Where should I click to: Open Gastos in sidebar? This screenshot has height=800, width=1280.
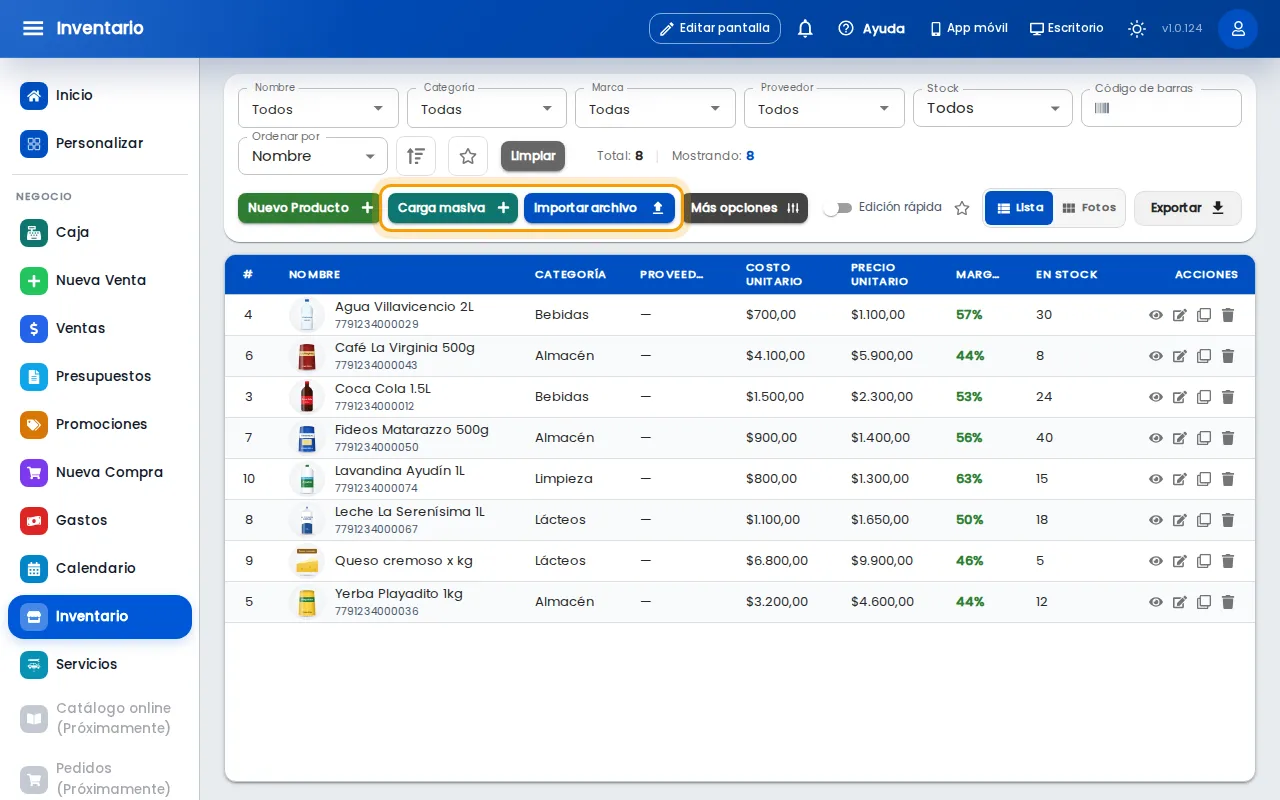point(100,520)
